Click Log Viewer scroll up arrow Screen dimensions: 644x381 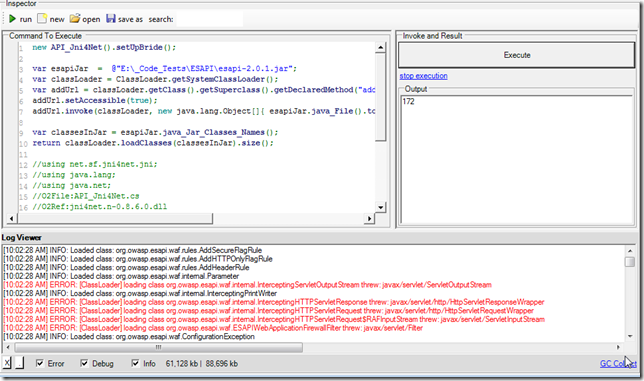tap(630, 250)
